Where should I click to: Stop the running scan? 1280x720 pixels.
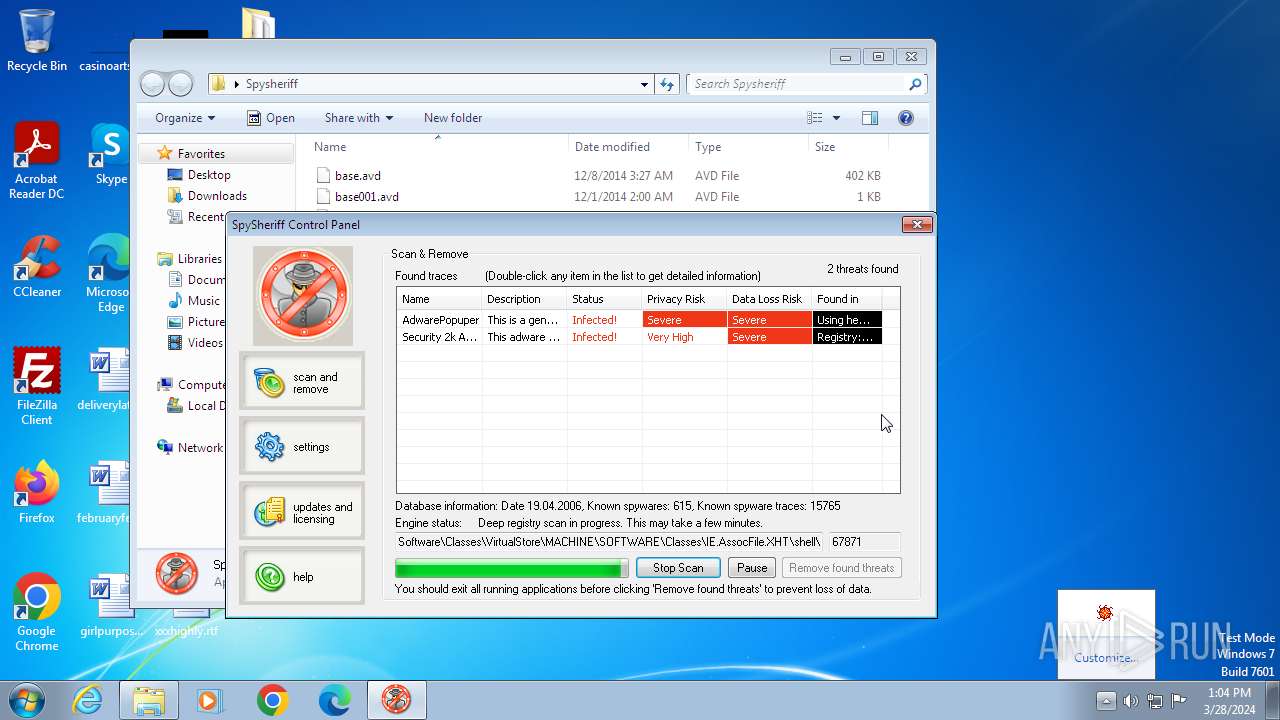[x=678, y=568]
